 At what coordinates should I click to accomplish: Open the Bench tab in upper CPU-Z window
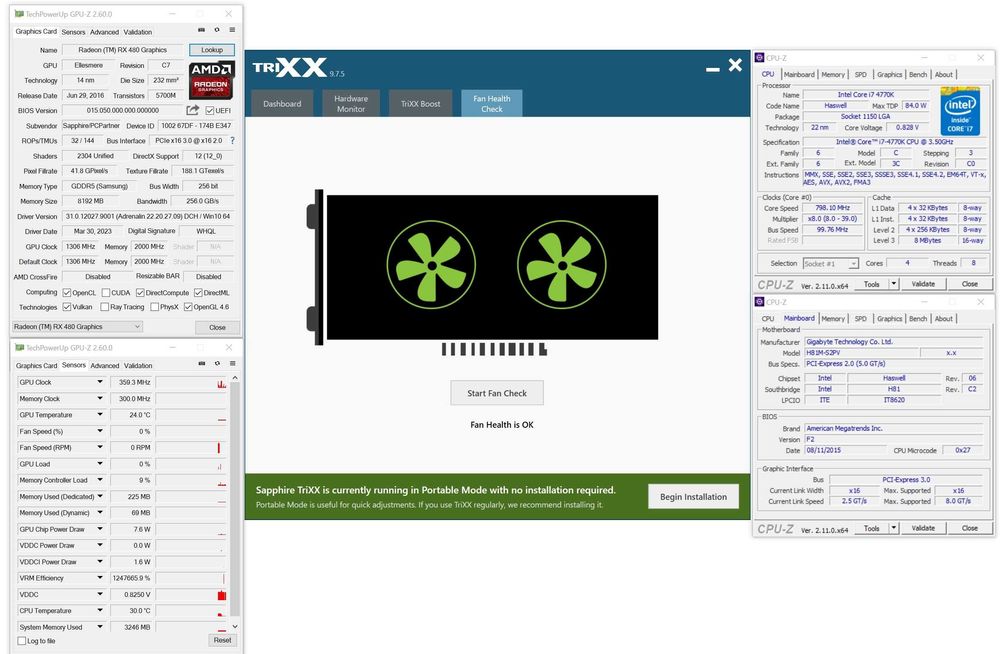coord(918,75)
